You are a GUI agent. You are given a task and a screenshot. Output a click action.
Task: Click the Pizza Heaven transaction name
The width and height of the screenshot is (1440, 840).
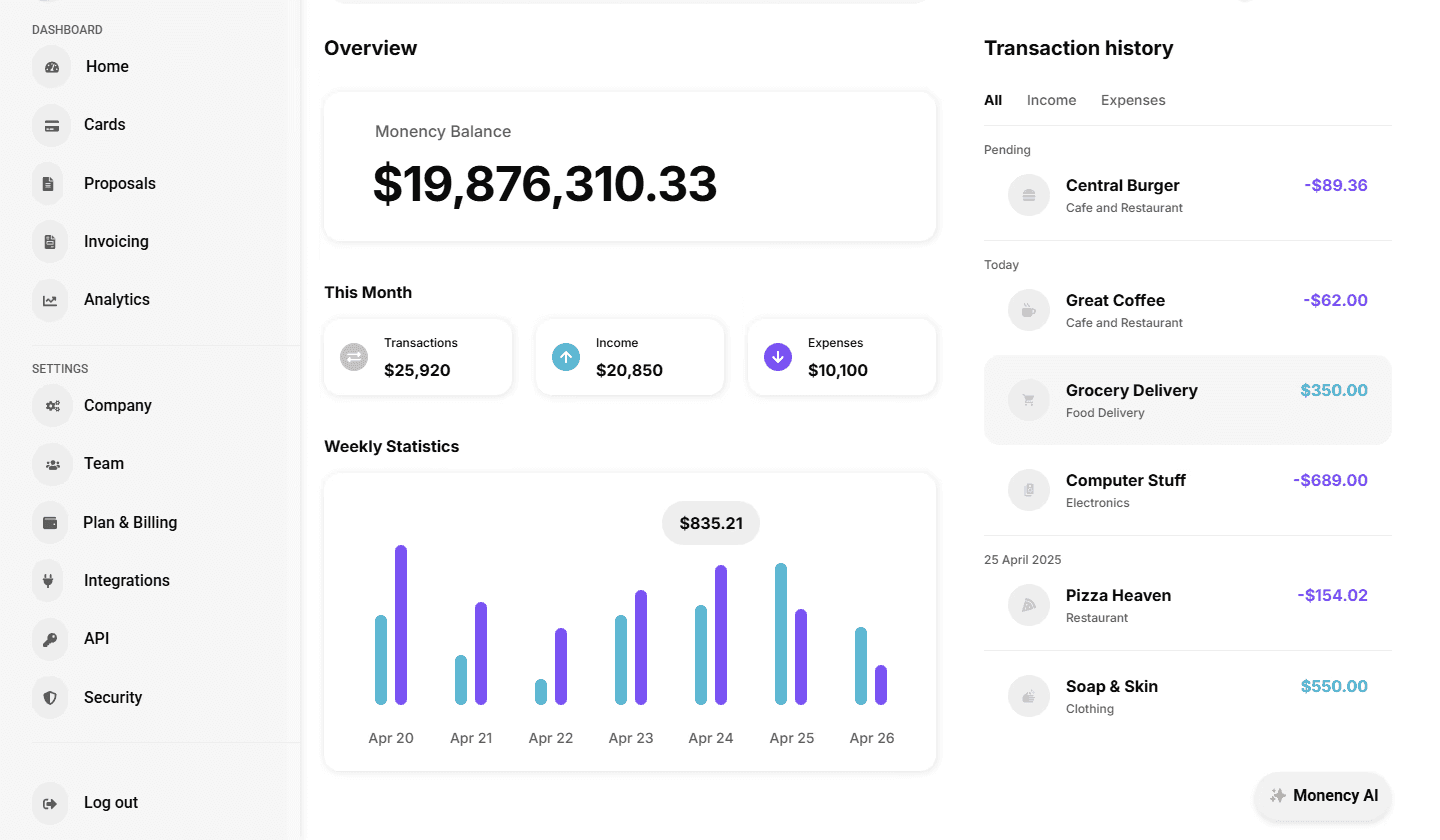[x=1118, y=596]
